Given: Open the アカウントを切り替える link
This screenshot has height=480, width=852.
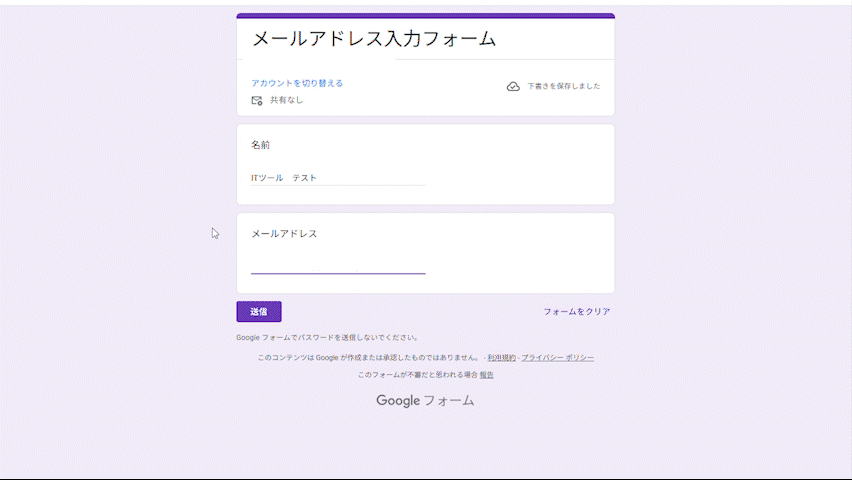Looking at the screenshot, I should [x=297, y=84].
